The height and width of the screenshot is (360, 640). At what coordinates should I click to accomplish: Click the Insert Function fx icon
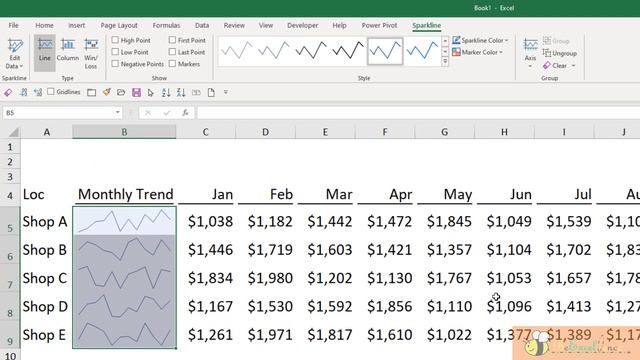[x=185, y=113]
